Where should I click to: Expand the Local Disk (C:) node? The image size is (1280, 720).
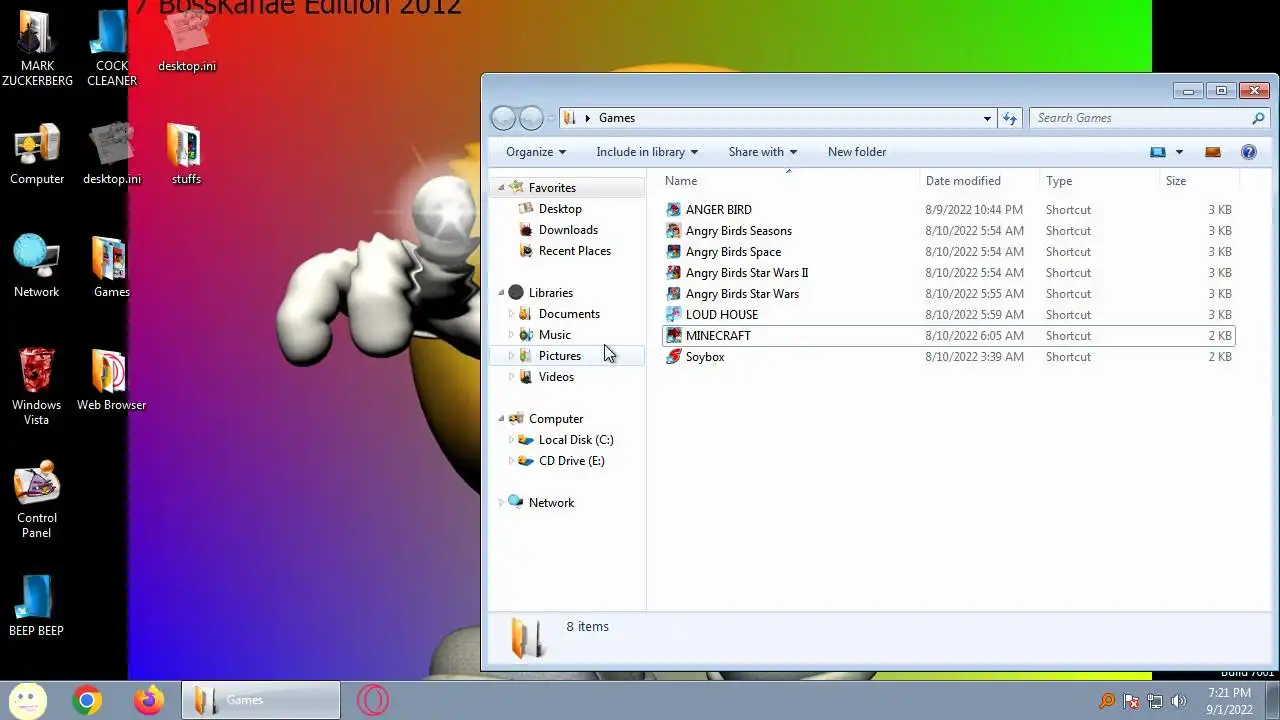click(x=512, y=440)
